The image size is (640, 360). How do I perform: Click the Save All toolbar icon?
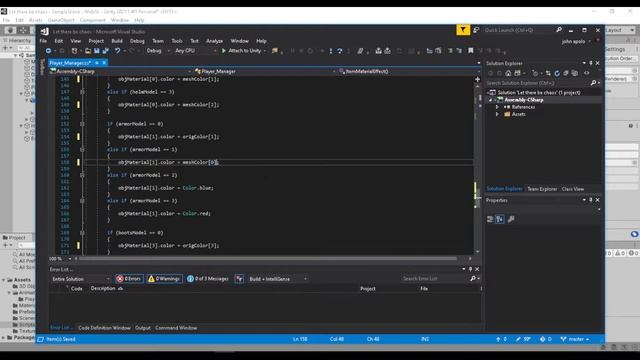[x=106, y=51]
